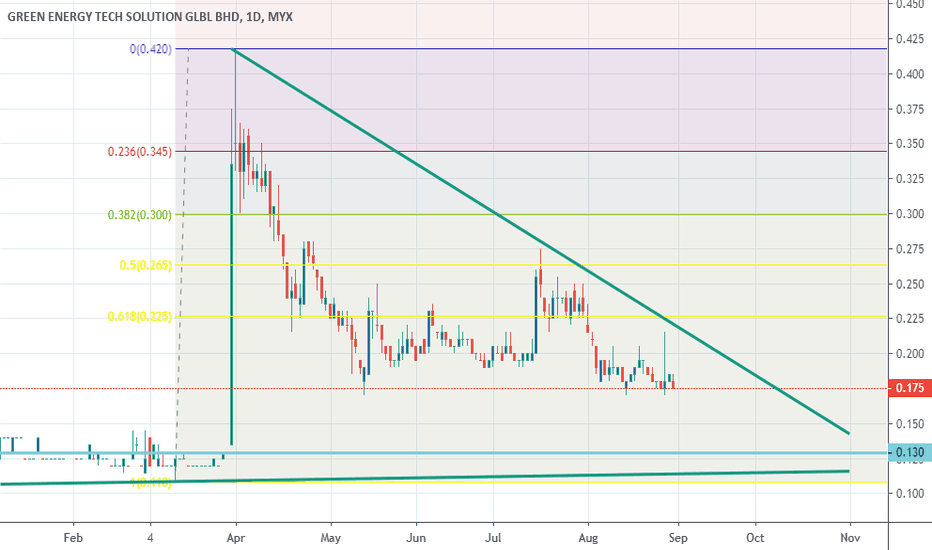Click the 0.300 price scale value
Image resolution: width=932 pixels, height=550 pixels.
point(910,214)
